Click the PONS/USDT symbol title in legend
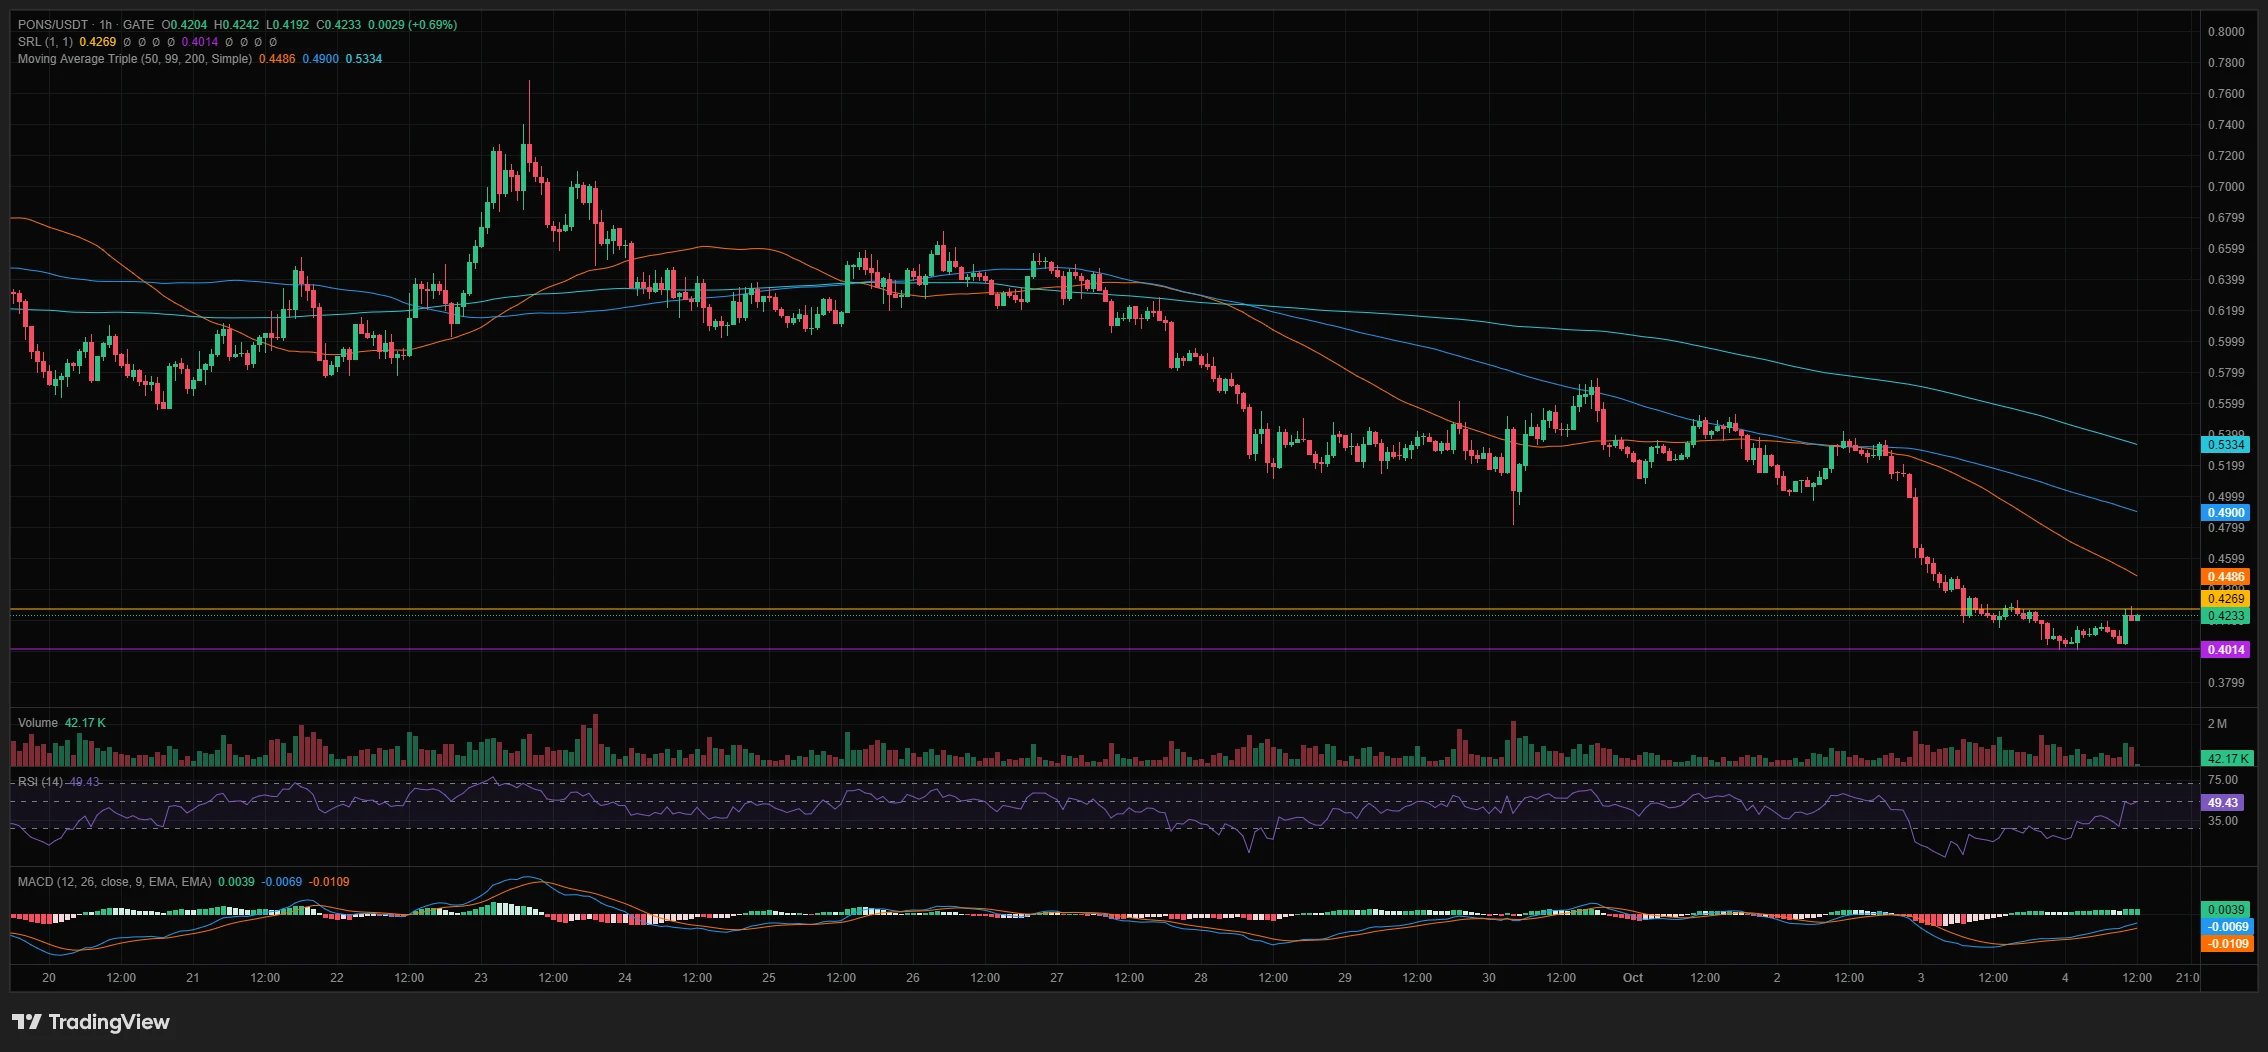Viewport: 2268px width, 1052px height. [x=55, y=25]
